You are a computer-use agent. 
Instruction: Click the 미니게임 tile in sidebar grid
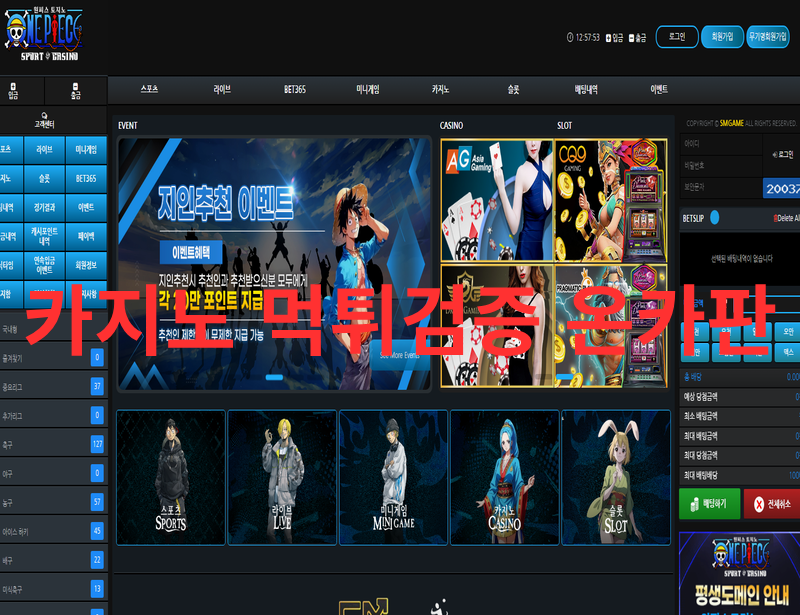(x=86, y=150)
